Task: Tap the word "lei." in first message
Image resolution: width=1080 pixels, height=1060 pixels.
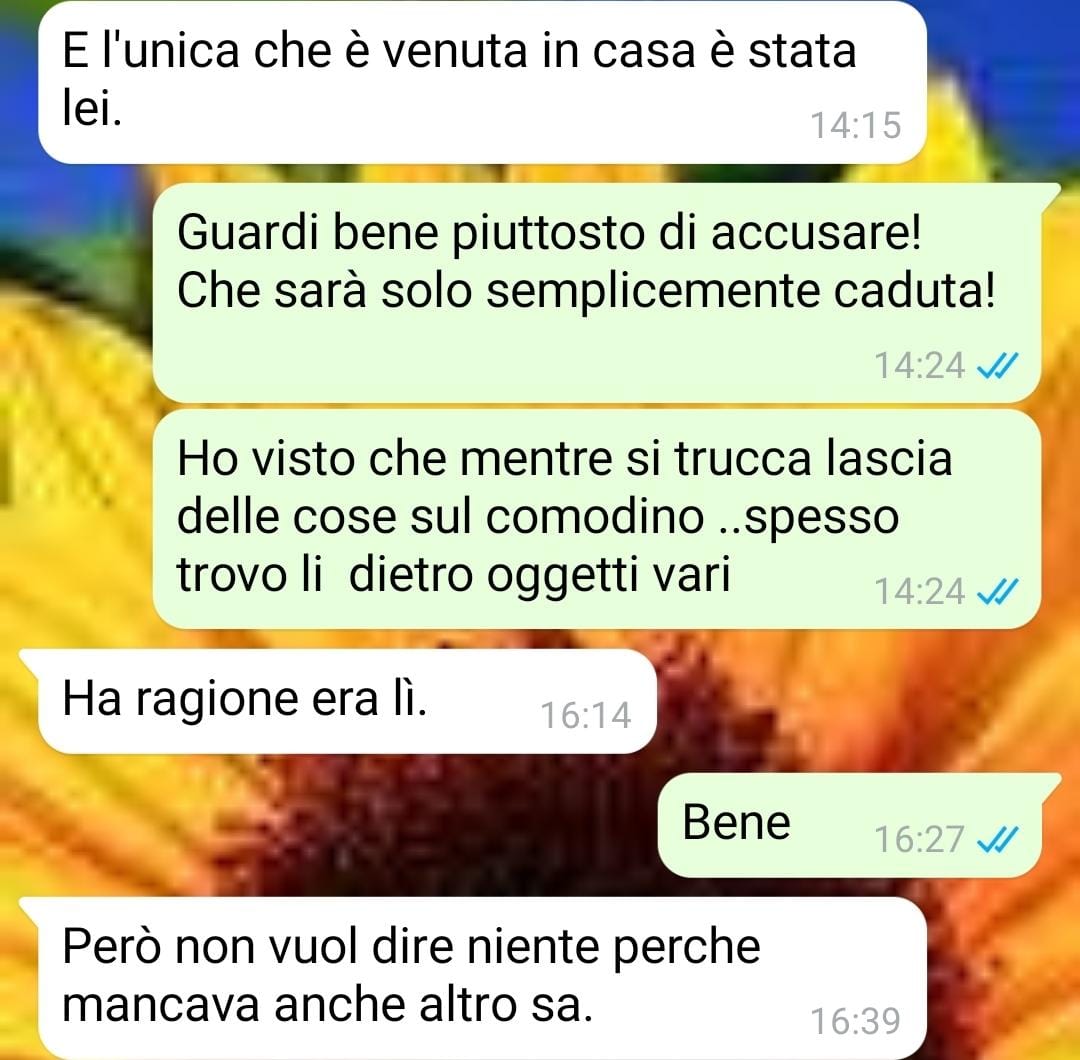Action: click(x=92, y=109)
